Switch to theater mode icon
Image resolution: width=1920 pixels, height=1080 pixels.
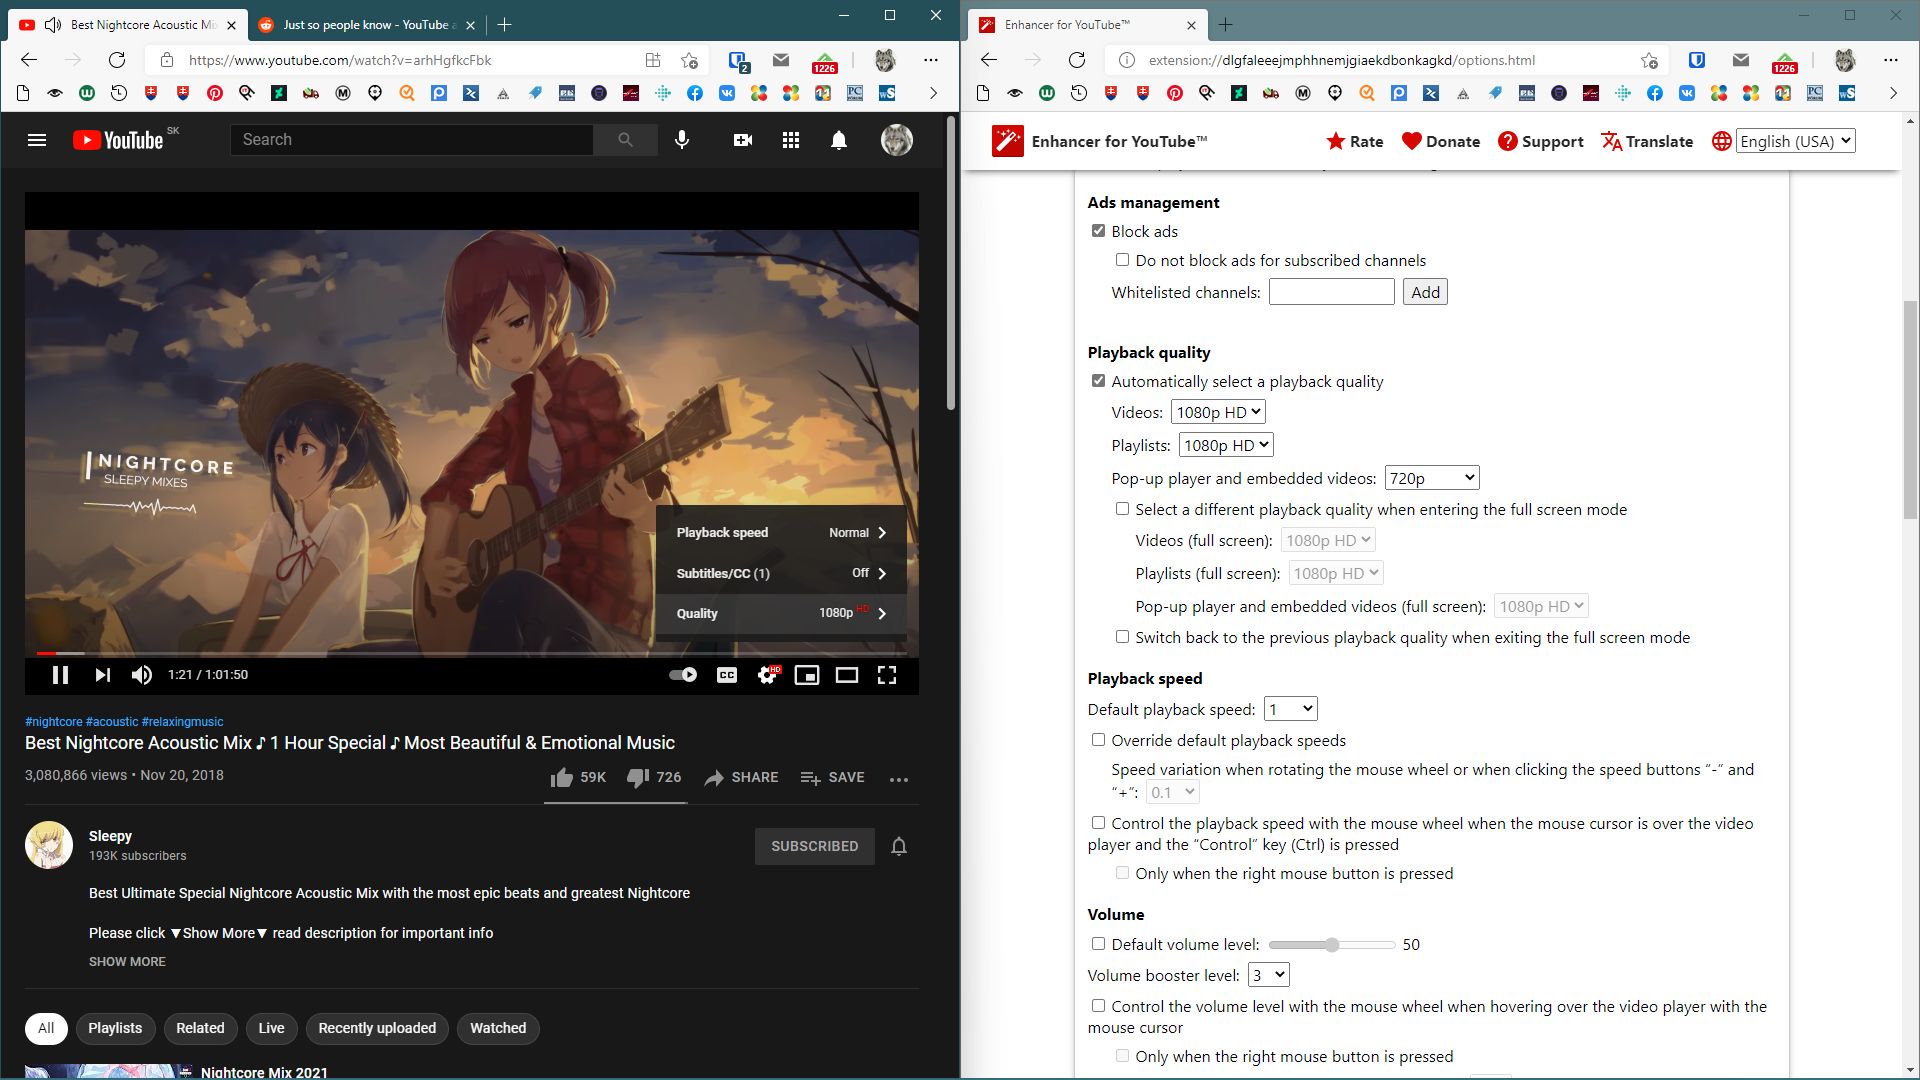tap(846, 675)
